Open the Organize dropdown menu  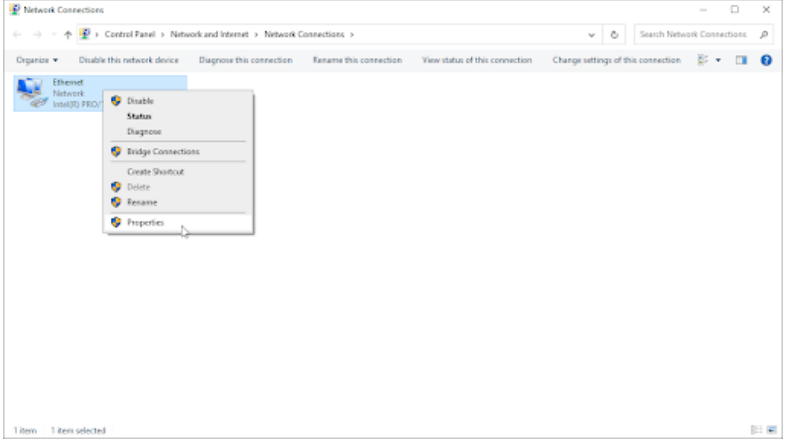[37, 60]
